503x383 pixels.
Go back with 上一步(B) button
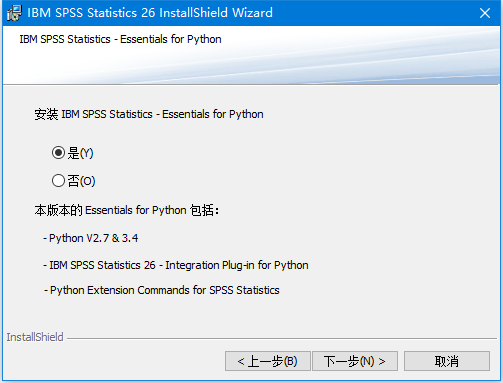pos(267,361)
